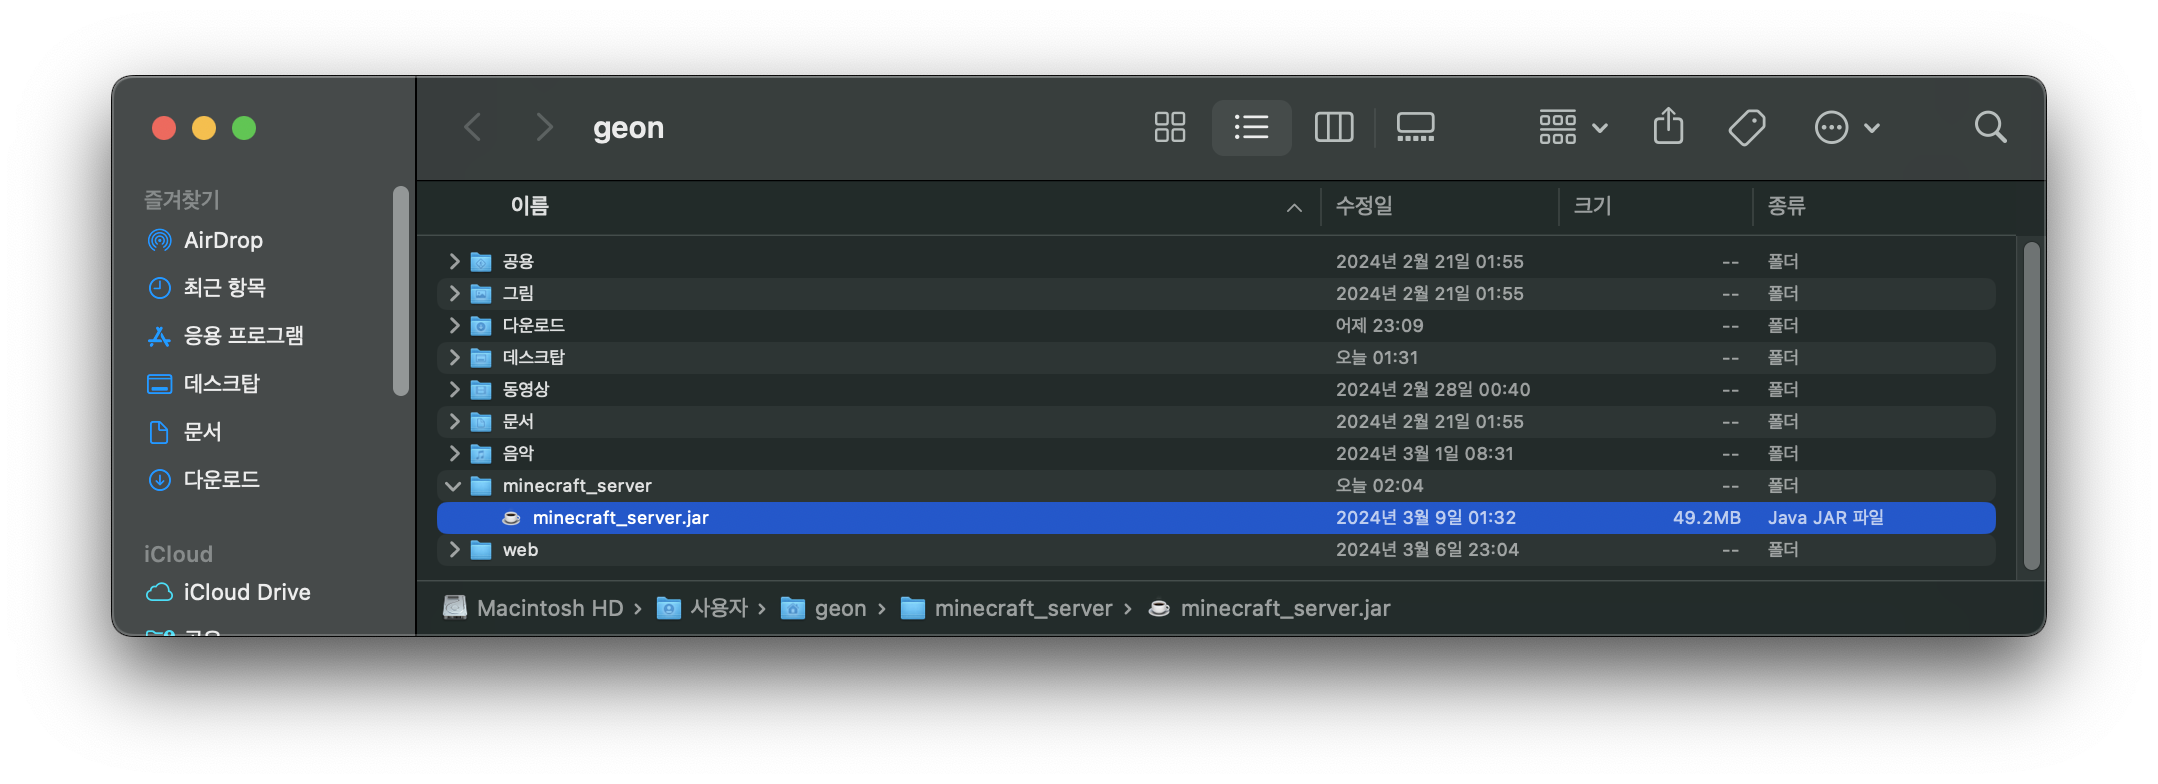Go forward with the right arrow
Screen dimensions: 2158x784
[543, 127]
